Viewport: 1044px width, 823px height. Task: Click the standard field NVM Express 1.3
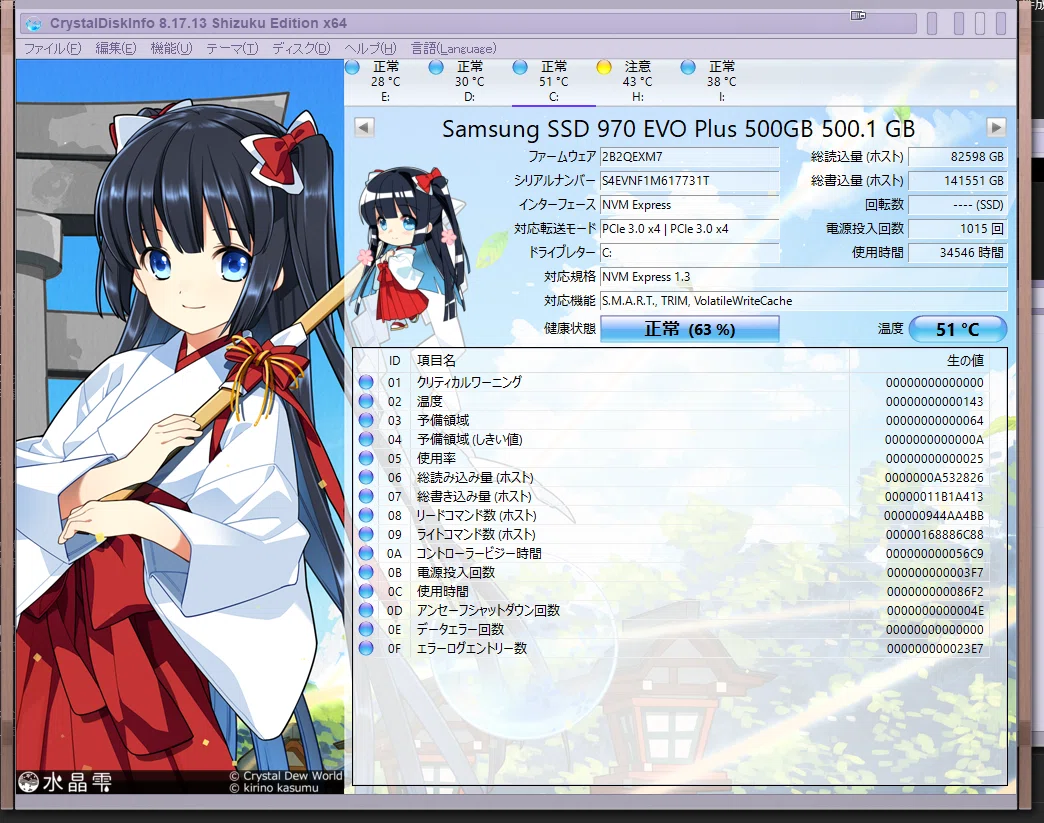(x=804, y=276)
